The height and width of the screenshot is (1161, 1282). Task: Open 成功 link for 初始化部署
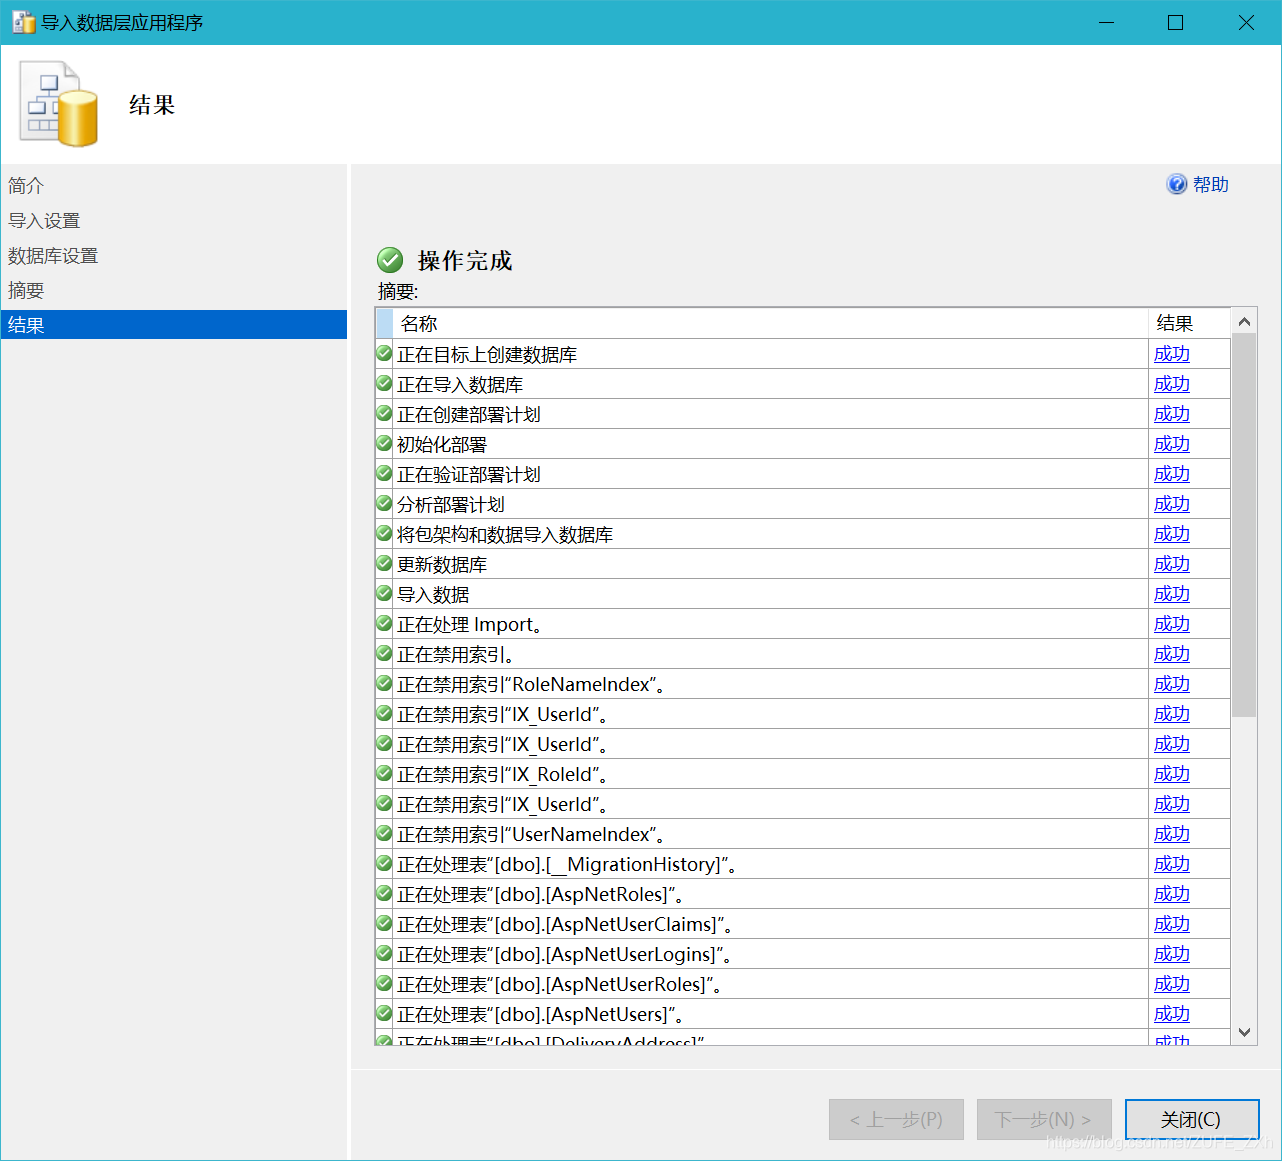point(1172,444)
